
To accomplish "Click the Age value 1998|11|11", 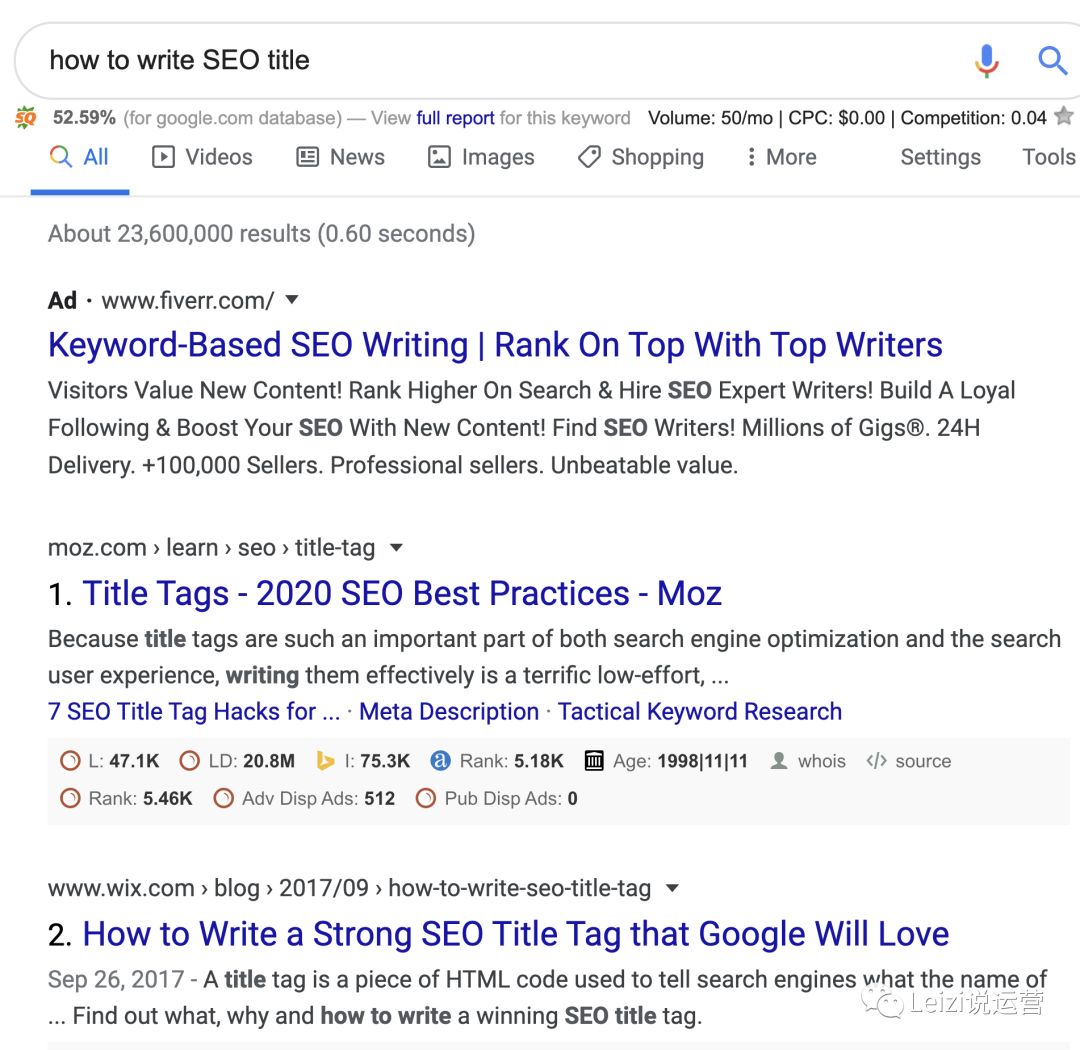I will pos(703,761).
